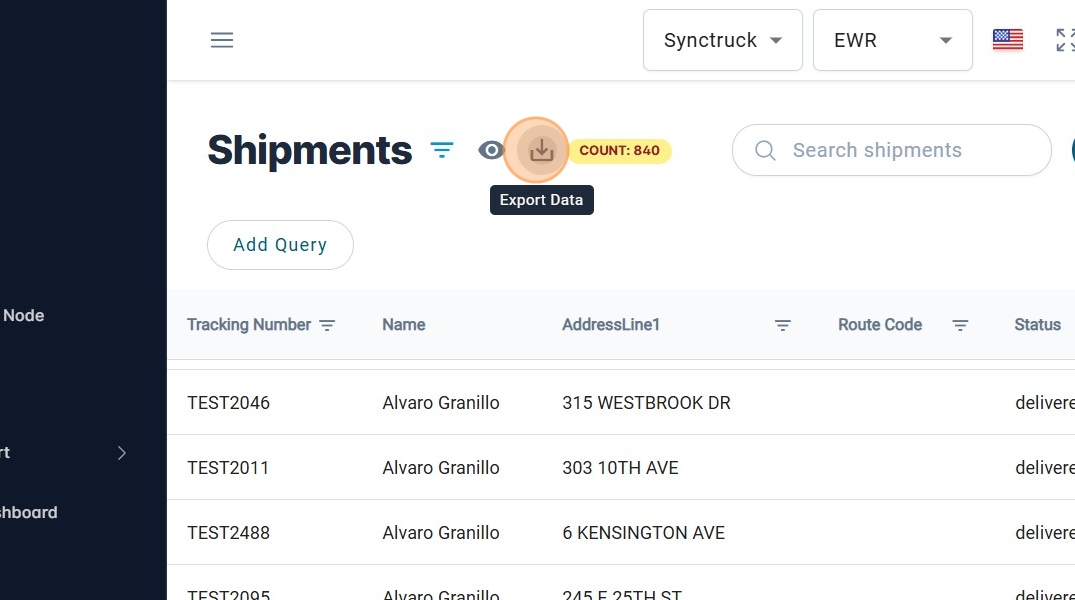The width and height of the screenshot is (1075, 600).
Task: Click the Add Query button
Action: point(280,245)
